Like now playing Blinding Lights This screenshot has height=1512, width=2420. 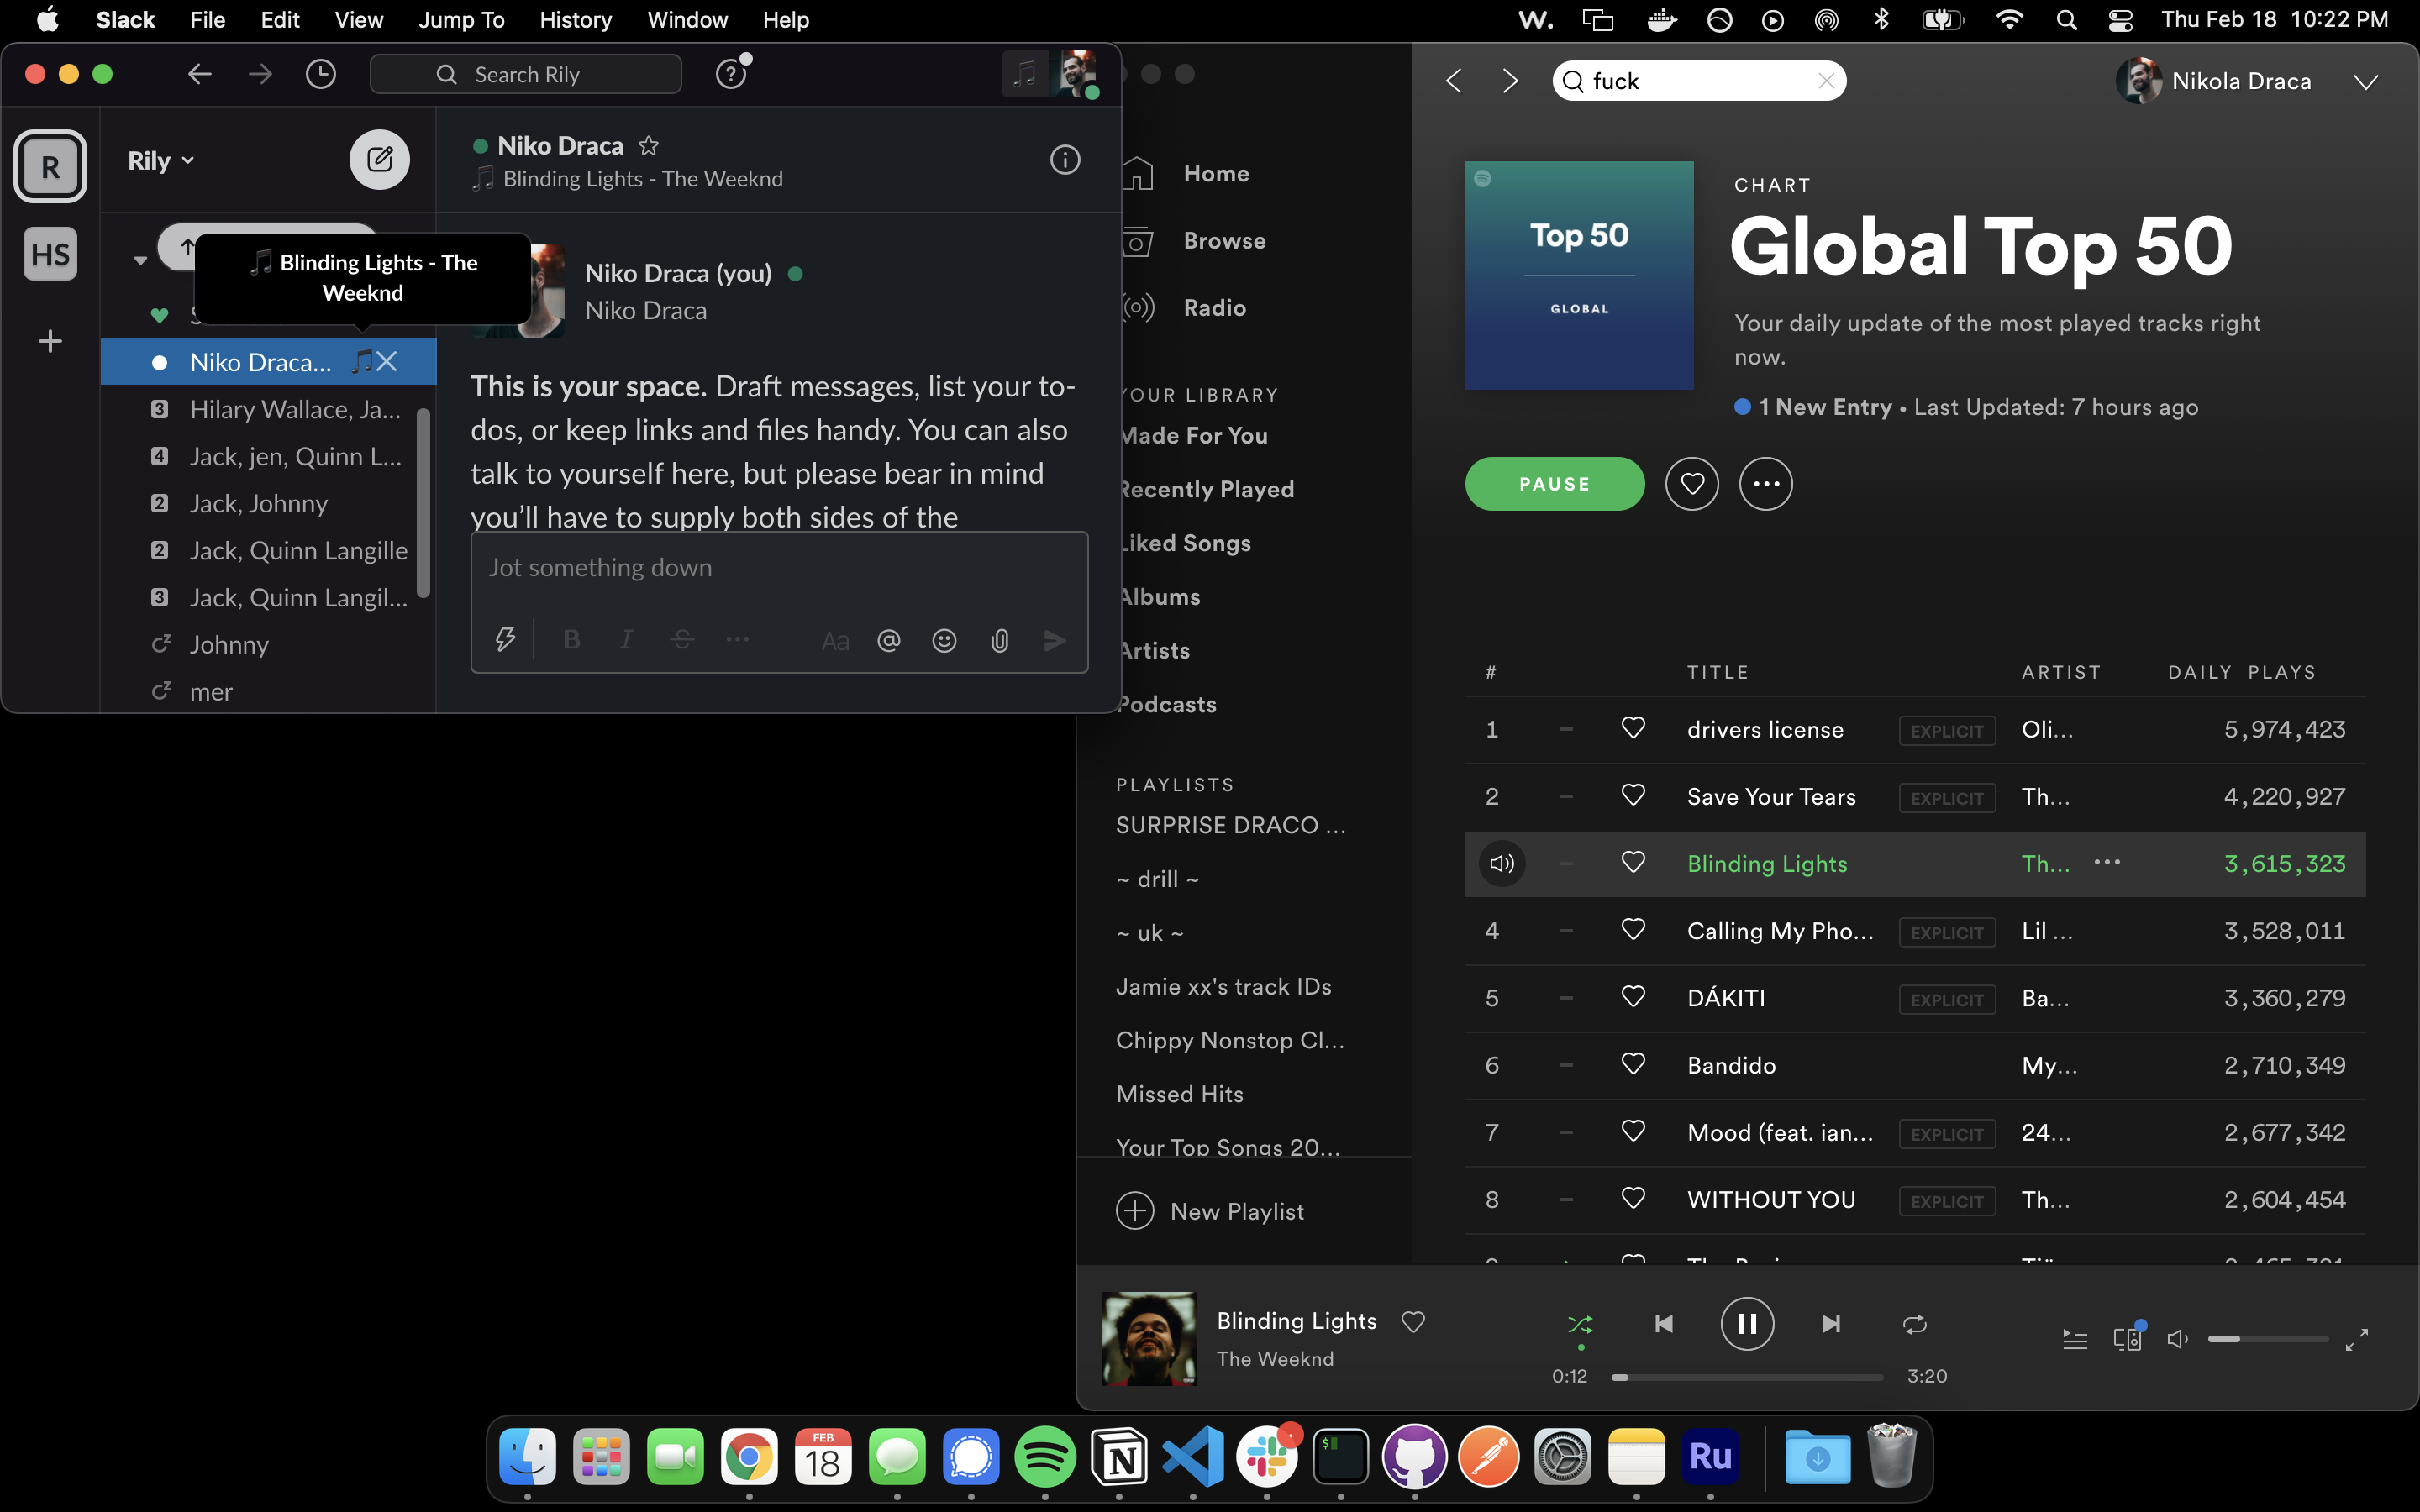point(1413,1322)
